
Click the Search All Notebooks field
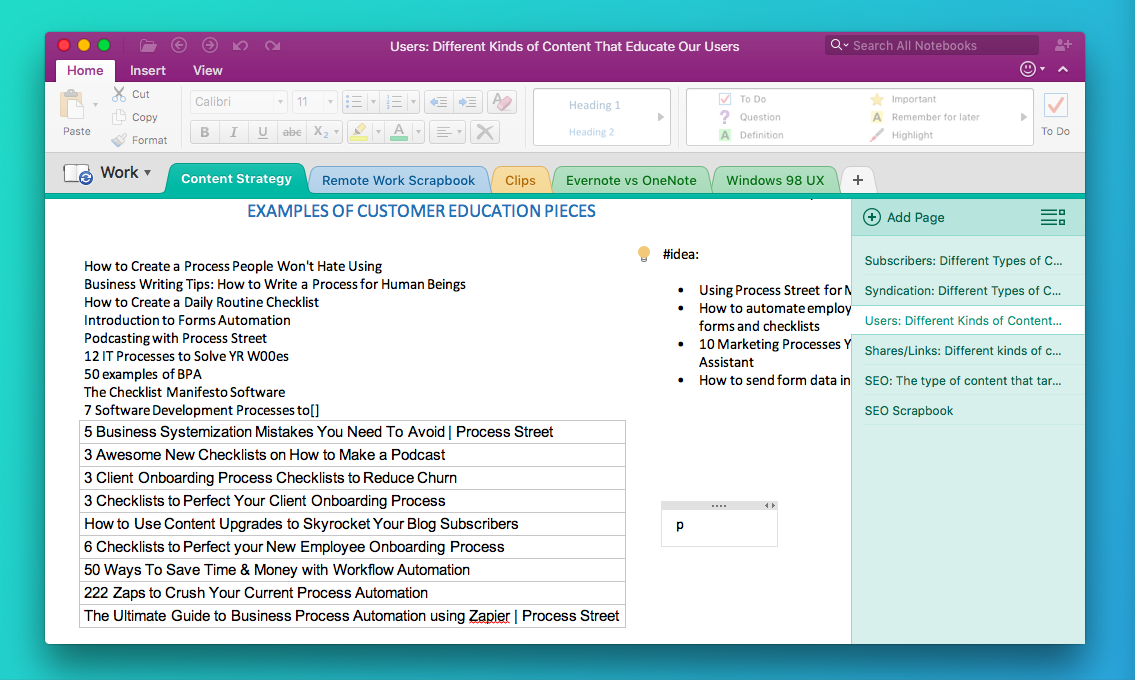click(931, 45)
